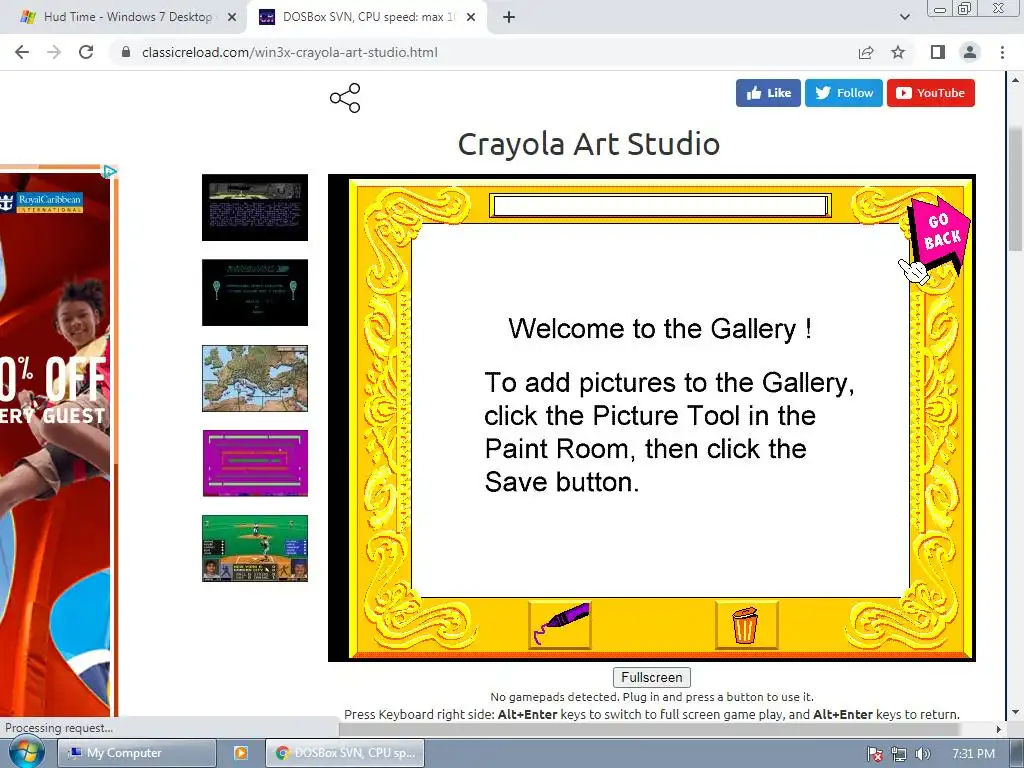The height and width of the screenshot is (768, 1024).
Task: Reload the current page
Action: 86,52
